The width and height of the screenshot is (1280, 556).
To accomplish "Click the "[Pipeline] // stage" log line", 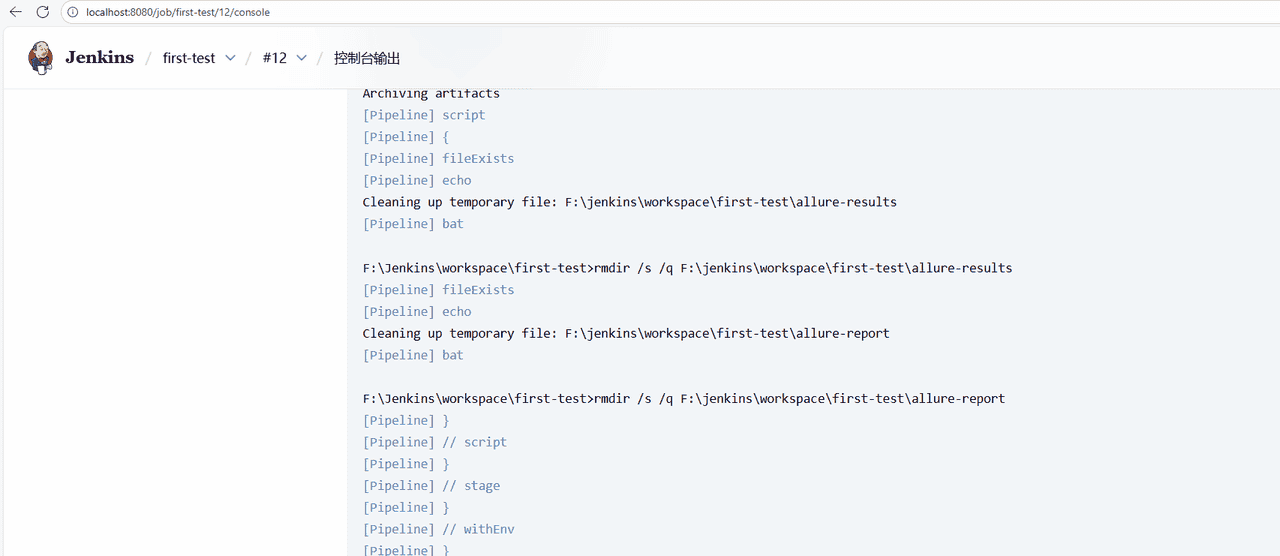I will click(431, 486).
